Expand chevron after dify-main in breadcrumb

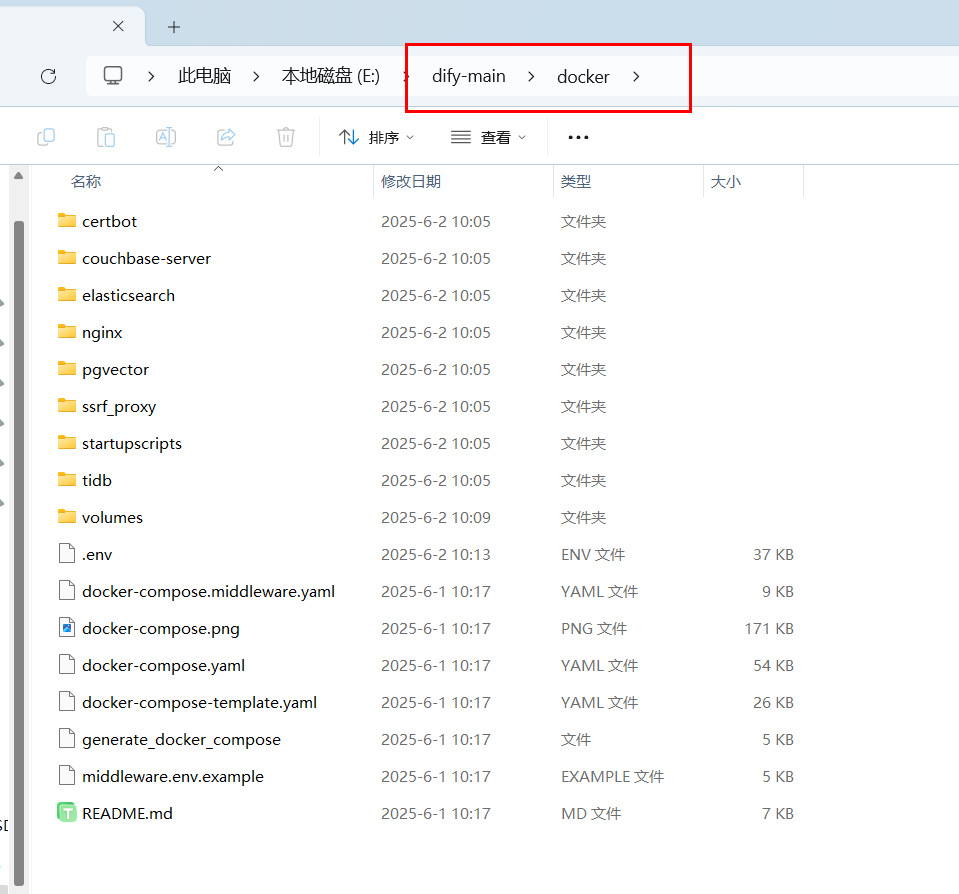pyautogui.click(x=531, y=76)
